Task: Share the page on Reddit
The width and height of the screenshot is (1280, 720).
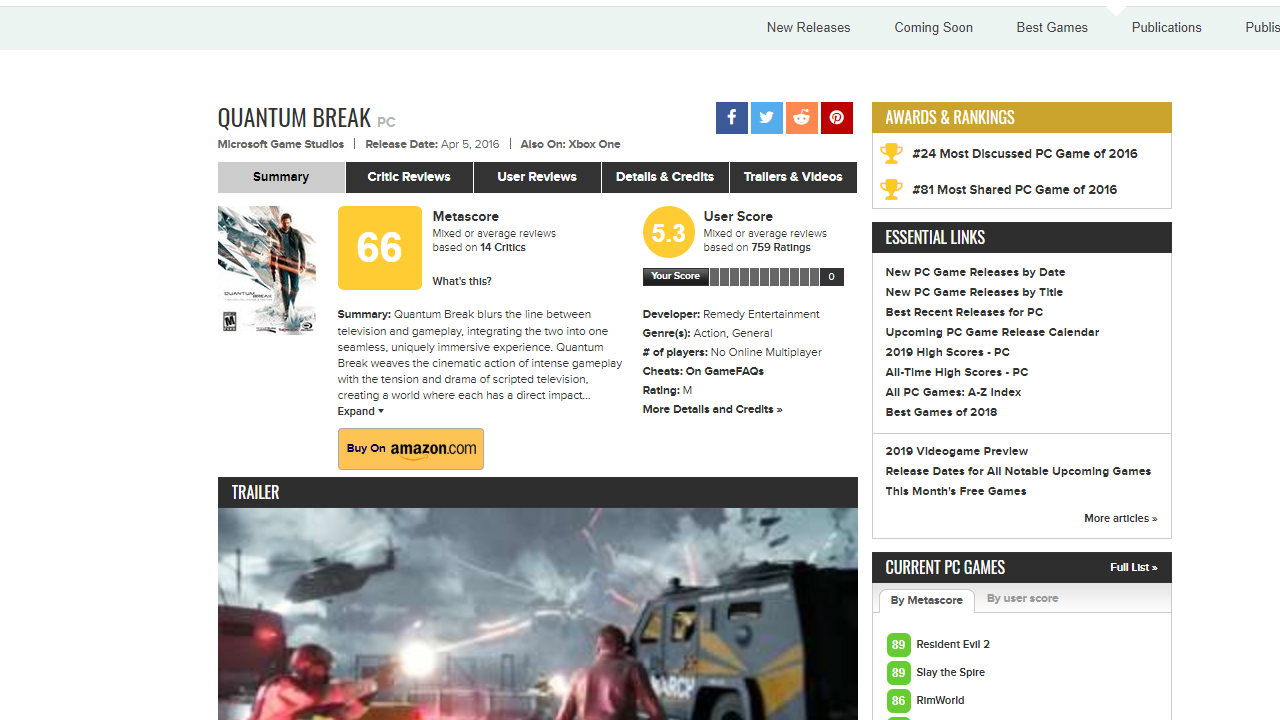Action: tap(802, 118)
